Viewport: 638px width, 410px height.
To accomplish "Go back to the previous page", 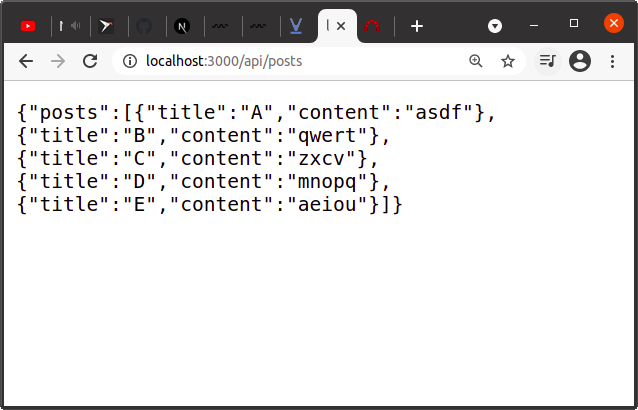I will [26, 62].
